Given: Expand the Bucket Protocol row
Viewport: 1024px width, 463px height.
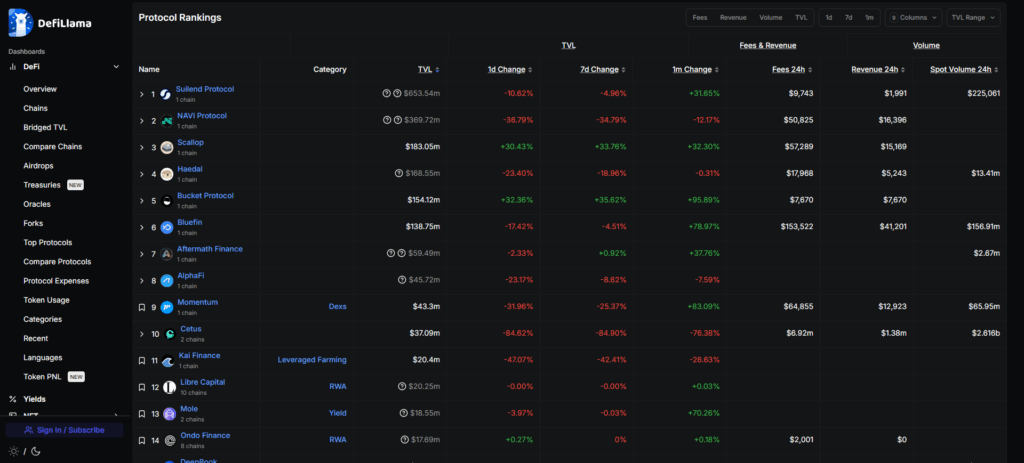Looking at the screenshot, I should [x=142, y=201].
